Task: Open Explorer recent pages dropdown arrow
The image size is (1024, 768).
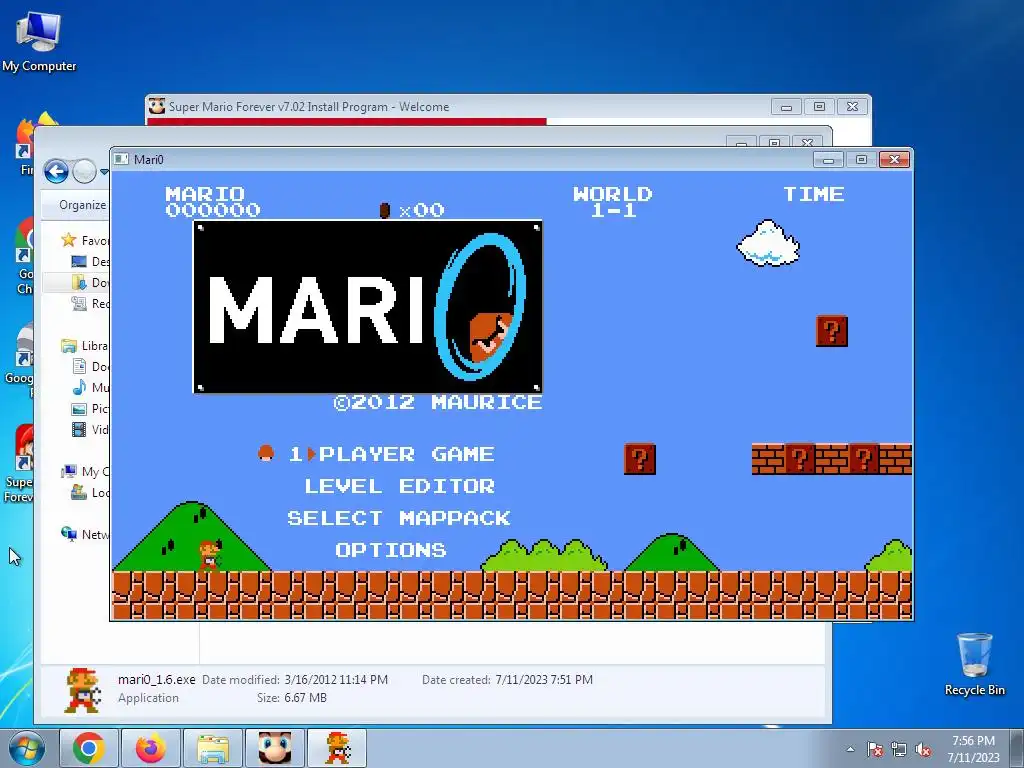Action: (104, 172)
